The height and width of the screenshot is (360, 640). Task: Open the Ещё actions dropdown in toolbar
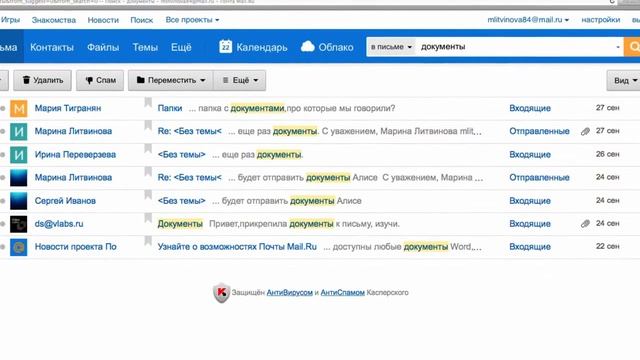240,80
